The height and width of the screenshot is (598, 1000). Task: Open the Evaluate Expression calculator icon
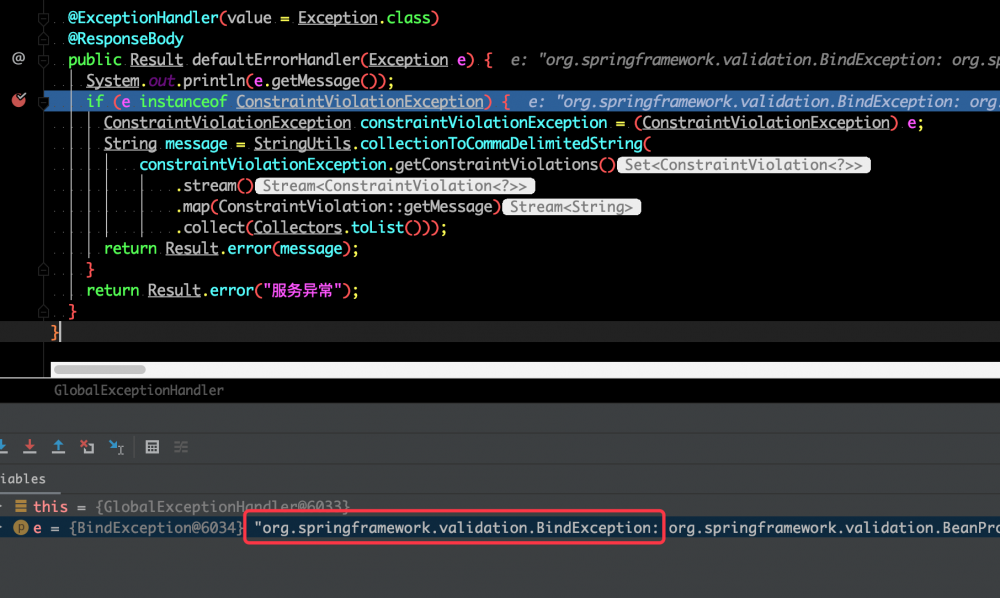pos(152,447)
